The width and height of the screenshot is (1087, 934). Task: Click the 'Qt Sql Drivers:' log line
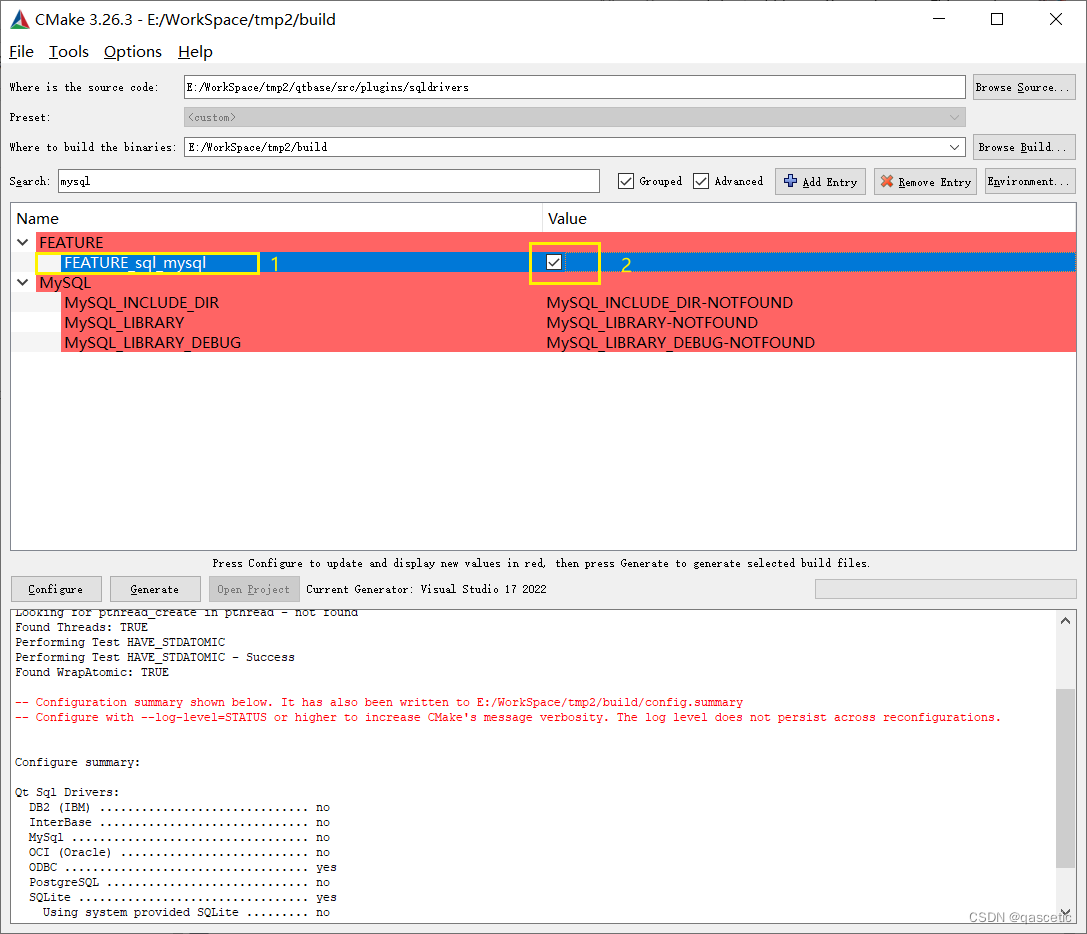click(x=67, y=792)
